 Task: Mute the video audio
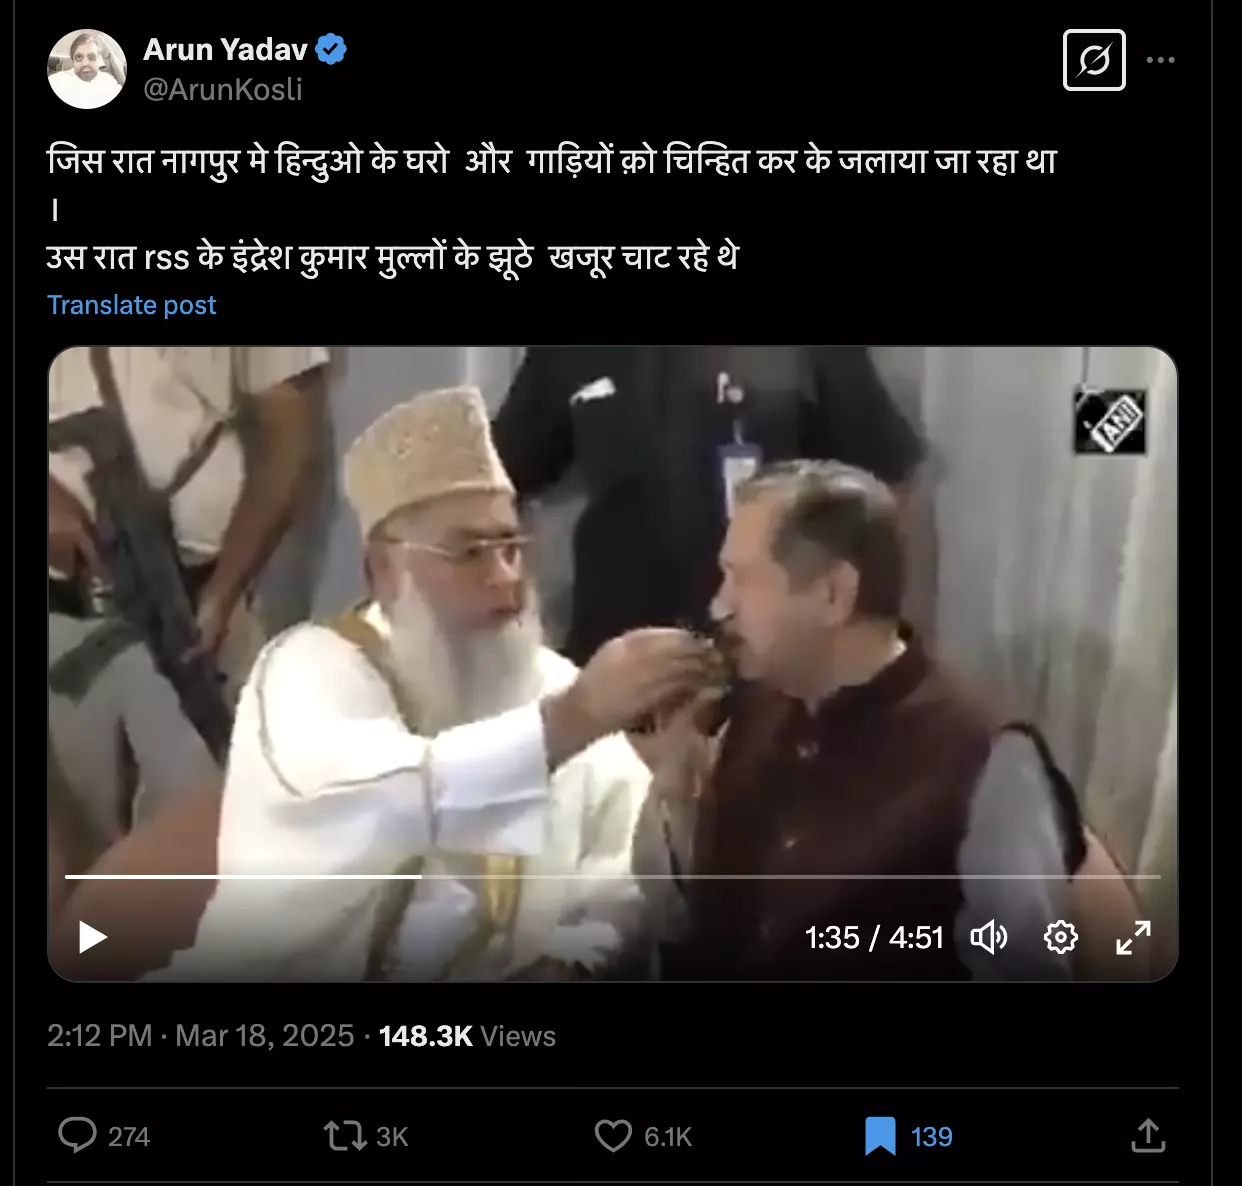(989, 937)
